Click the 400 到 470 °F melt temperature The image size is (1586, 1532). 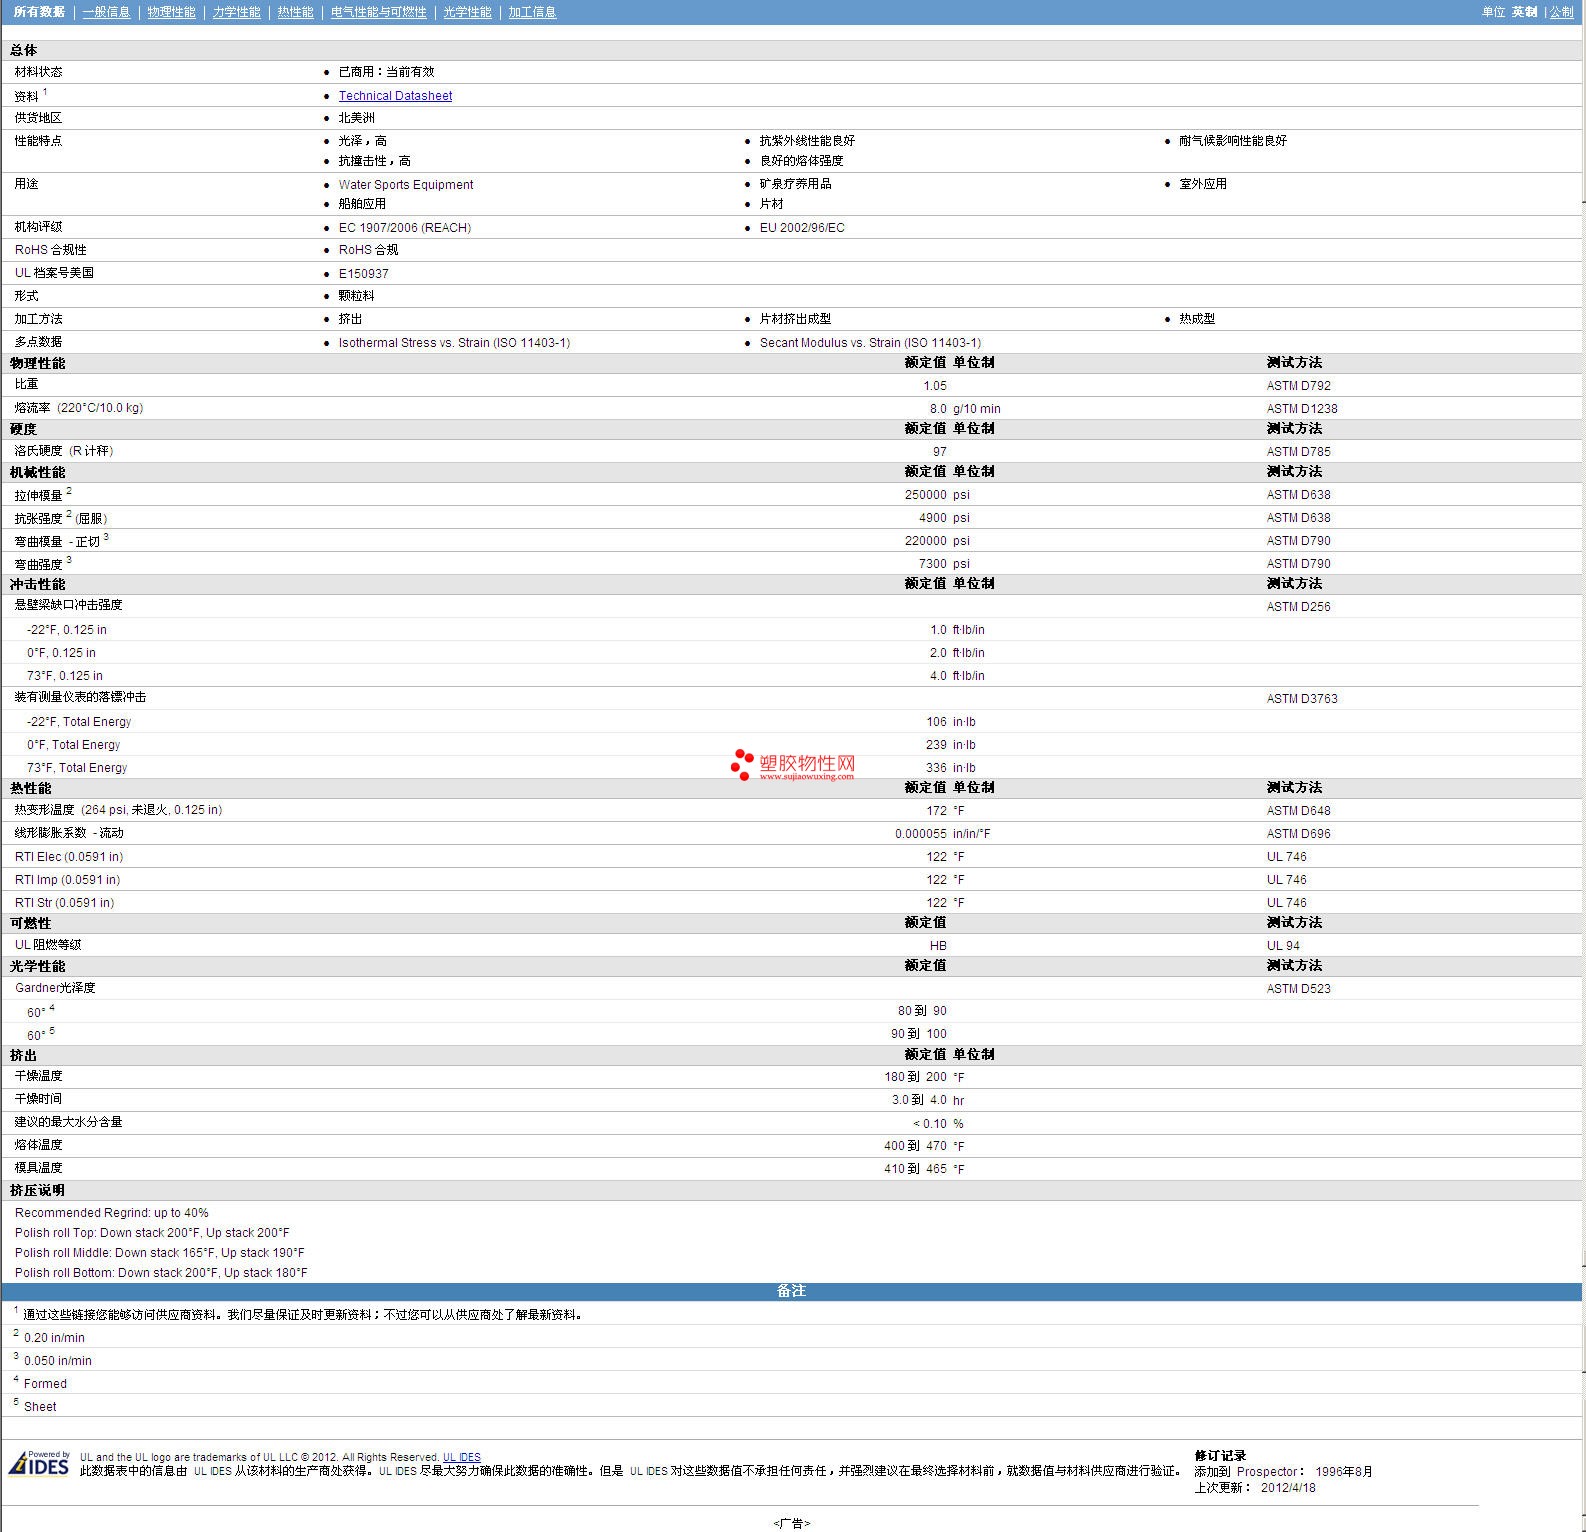point(923,1146)
